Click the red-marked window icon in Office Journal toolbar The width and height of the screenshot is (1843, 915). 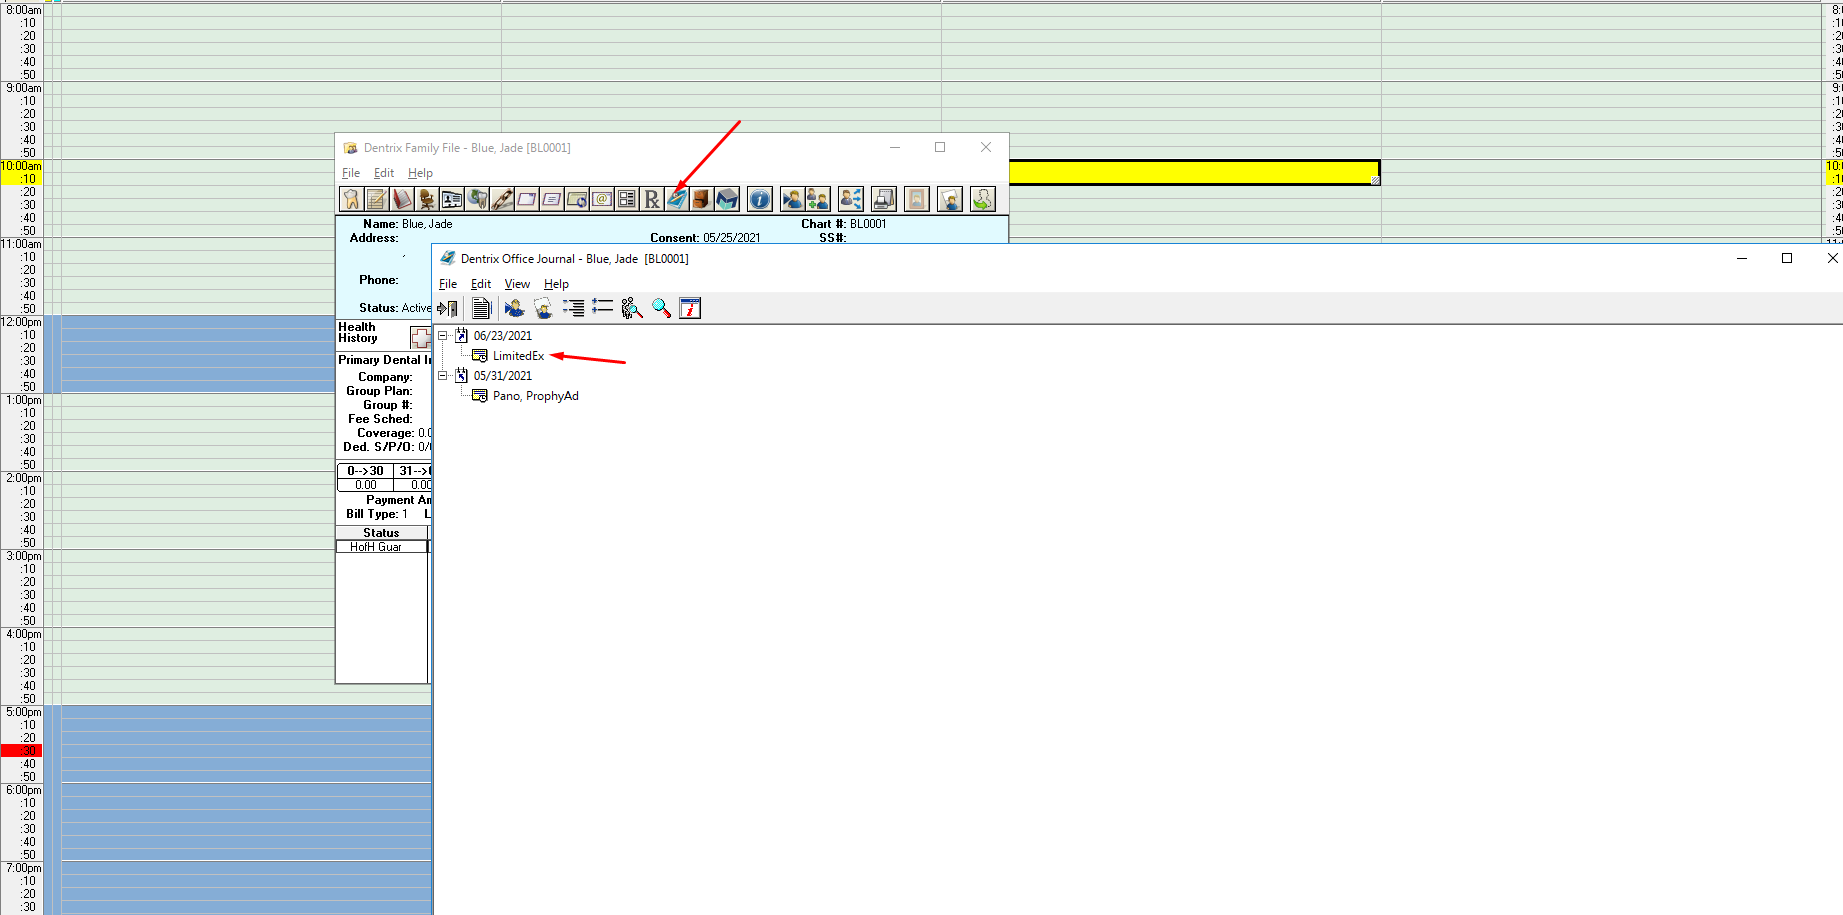point(690,308)
